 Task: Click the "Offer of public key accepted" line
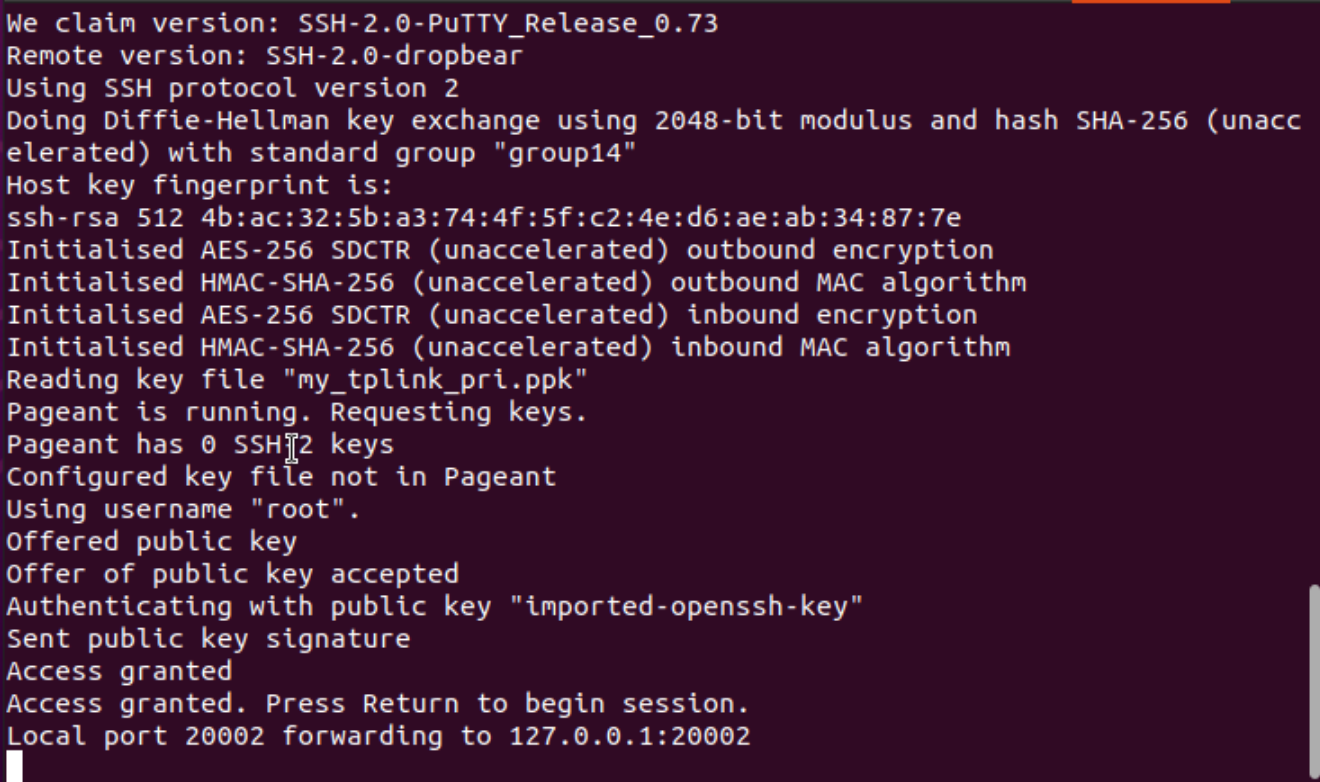tap(232, 574)
